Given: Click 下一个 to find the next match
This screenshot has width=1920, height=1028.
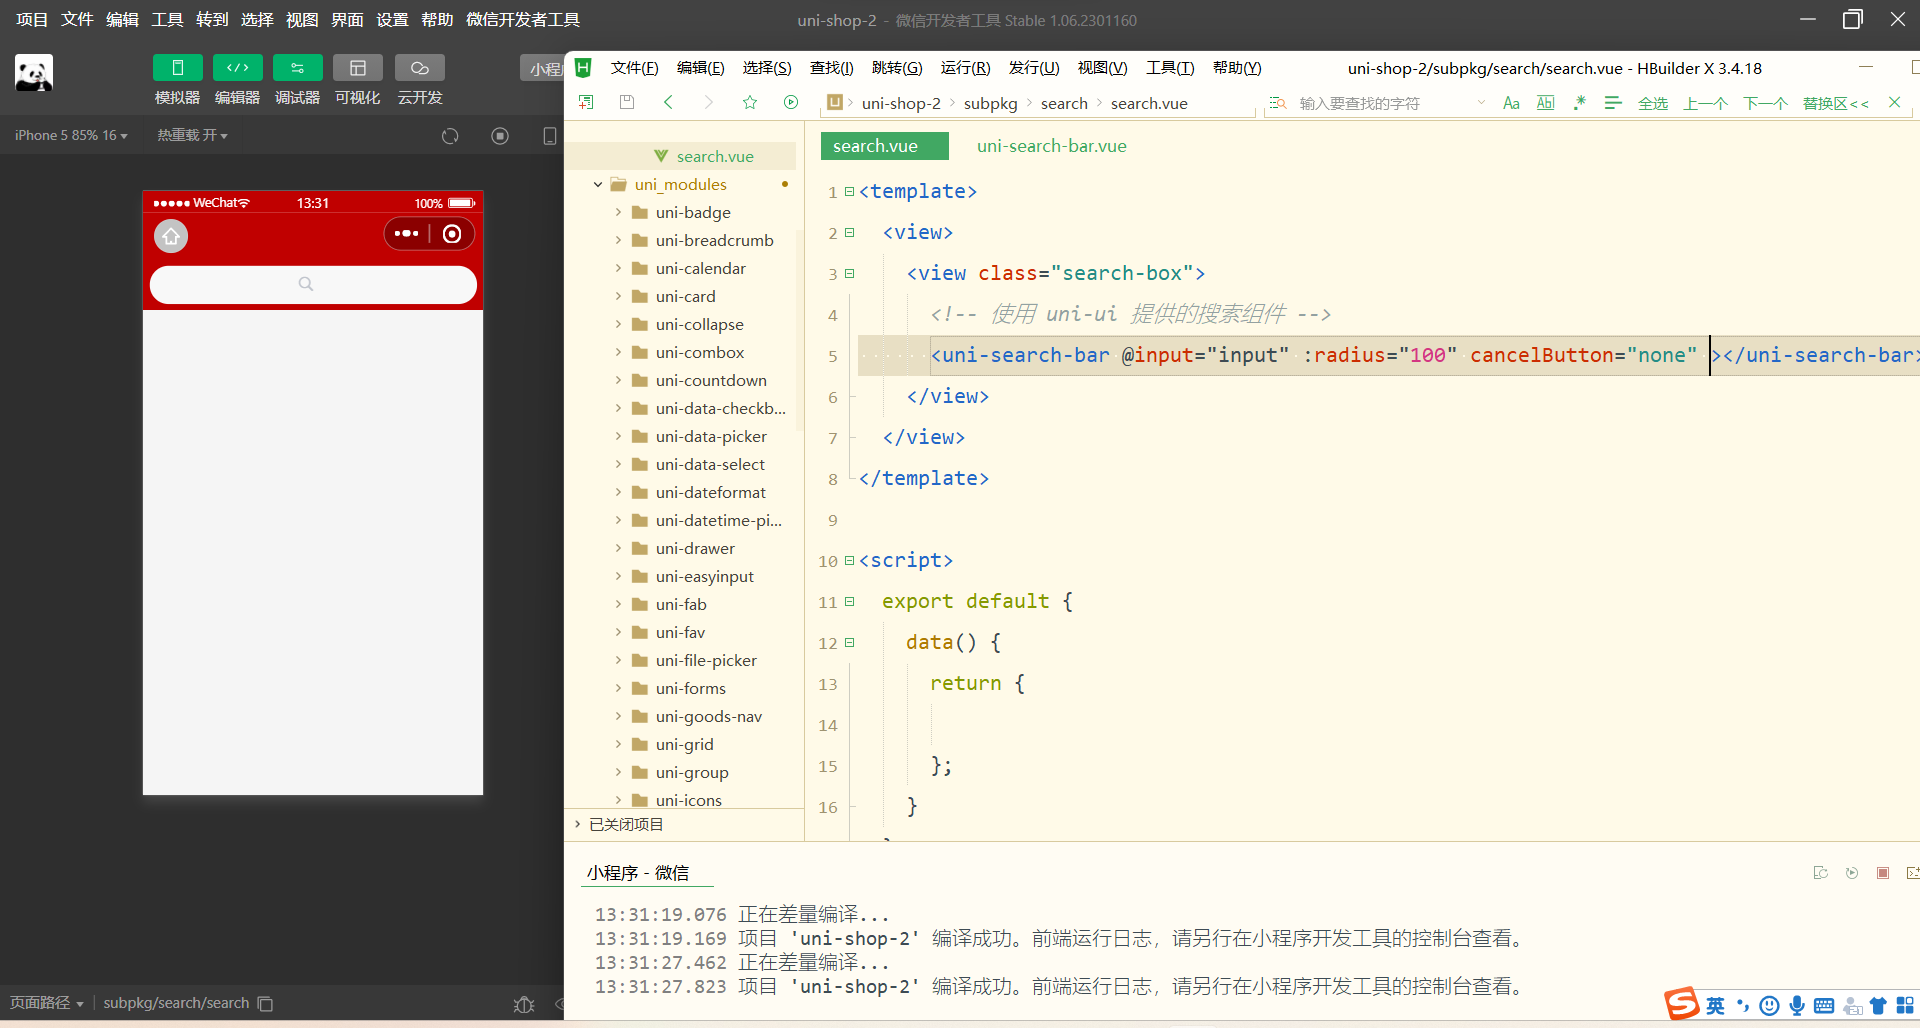Looking at the screenshot, I should pos(1766,102).
